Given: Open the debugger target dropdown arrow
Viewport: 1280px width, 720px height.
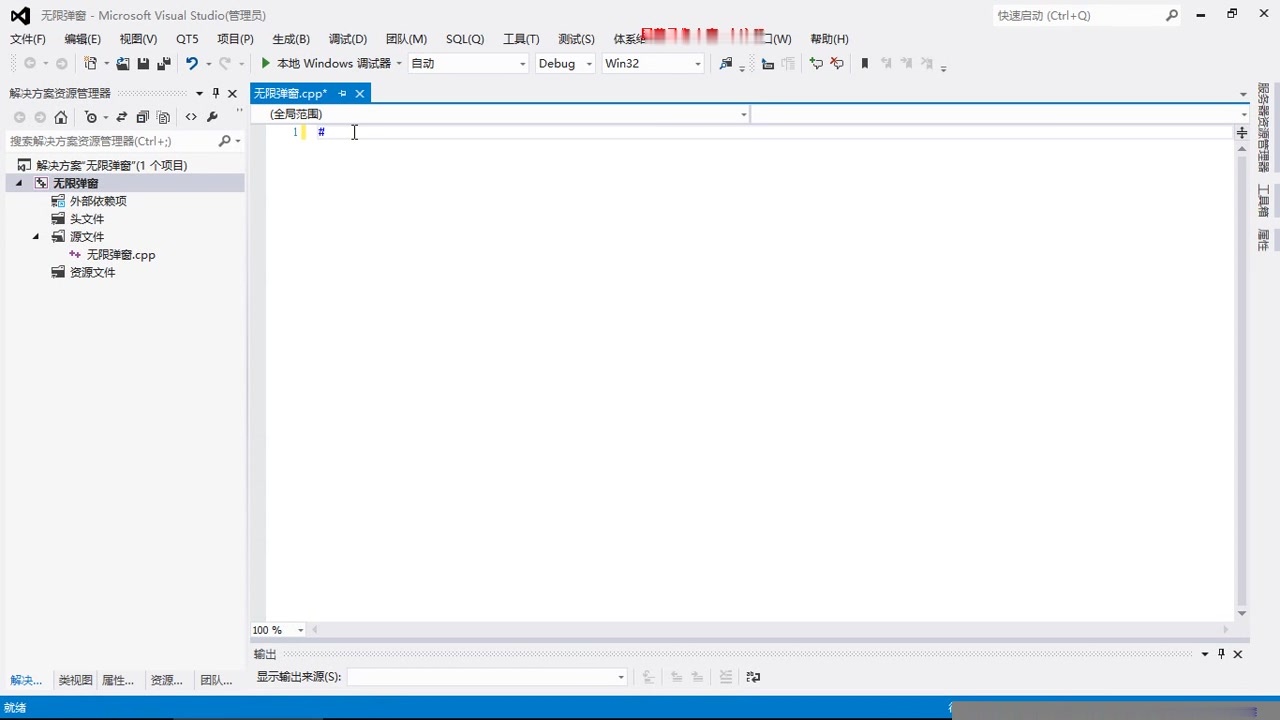Looking at the screenshot, I should click(399, 63).
